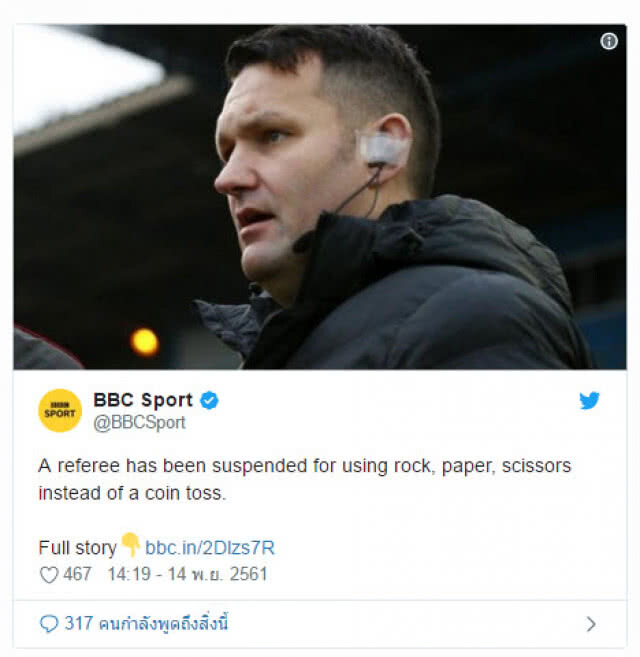The image size is (640, 657).
Task: Open the referee photo
Action: [x=320, y=197]
